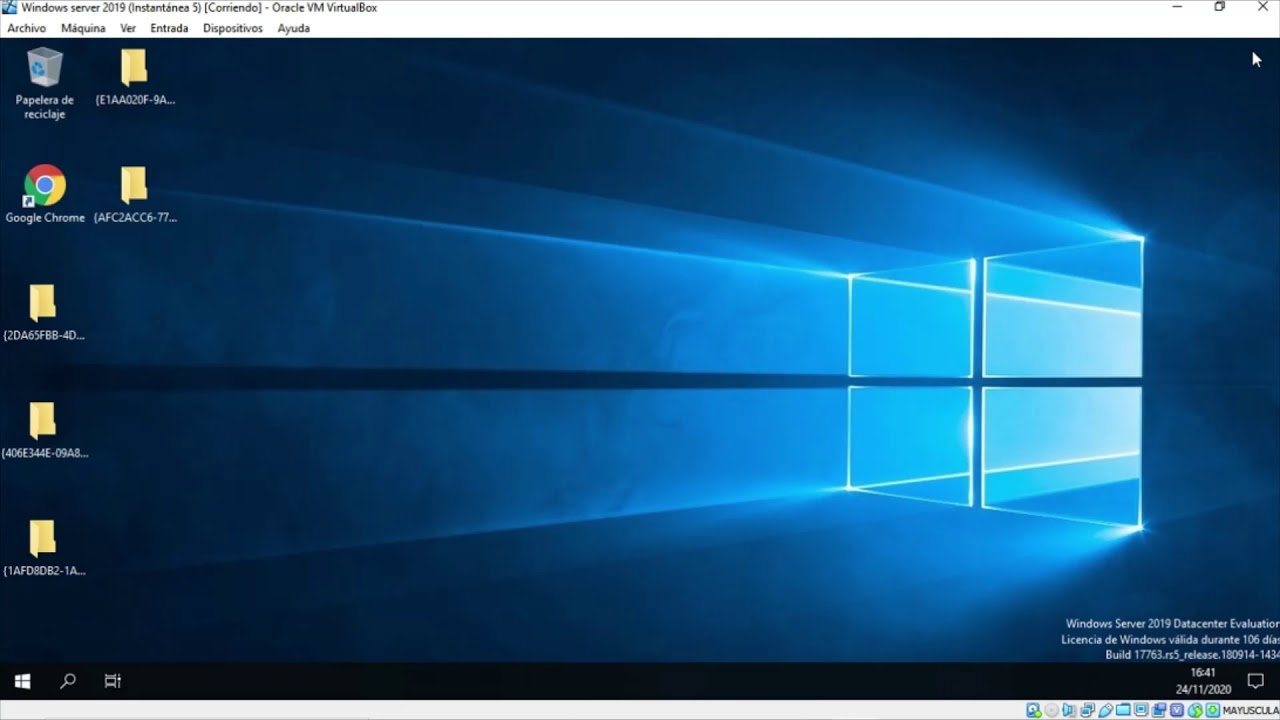Screen dimensions: 1280x720
Task: Open Task View on the taskbar
Action: click(x=113, y=681)
